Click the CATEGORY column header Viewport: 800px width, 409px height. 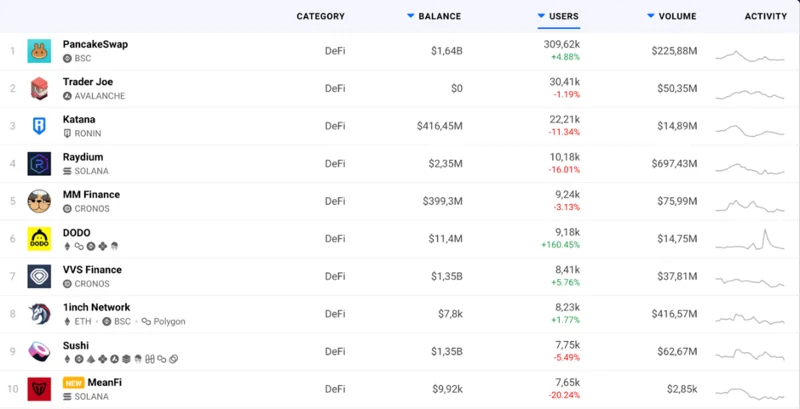click(x=320, y=16)
